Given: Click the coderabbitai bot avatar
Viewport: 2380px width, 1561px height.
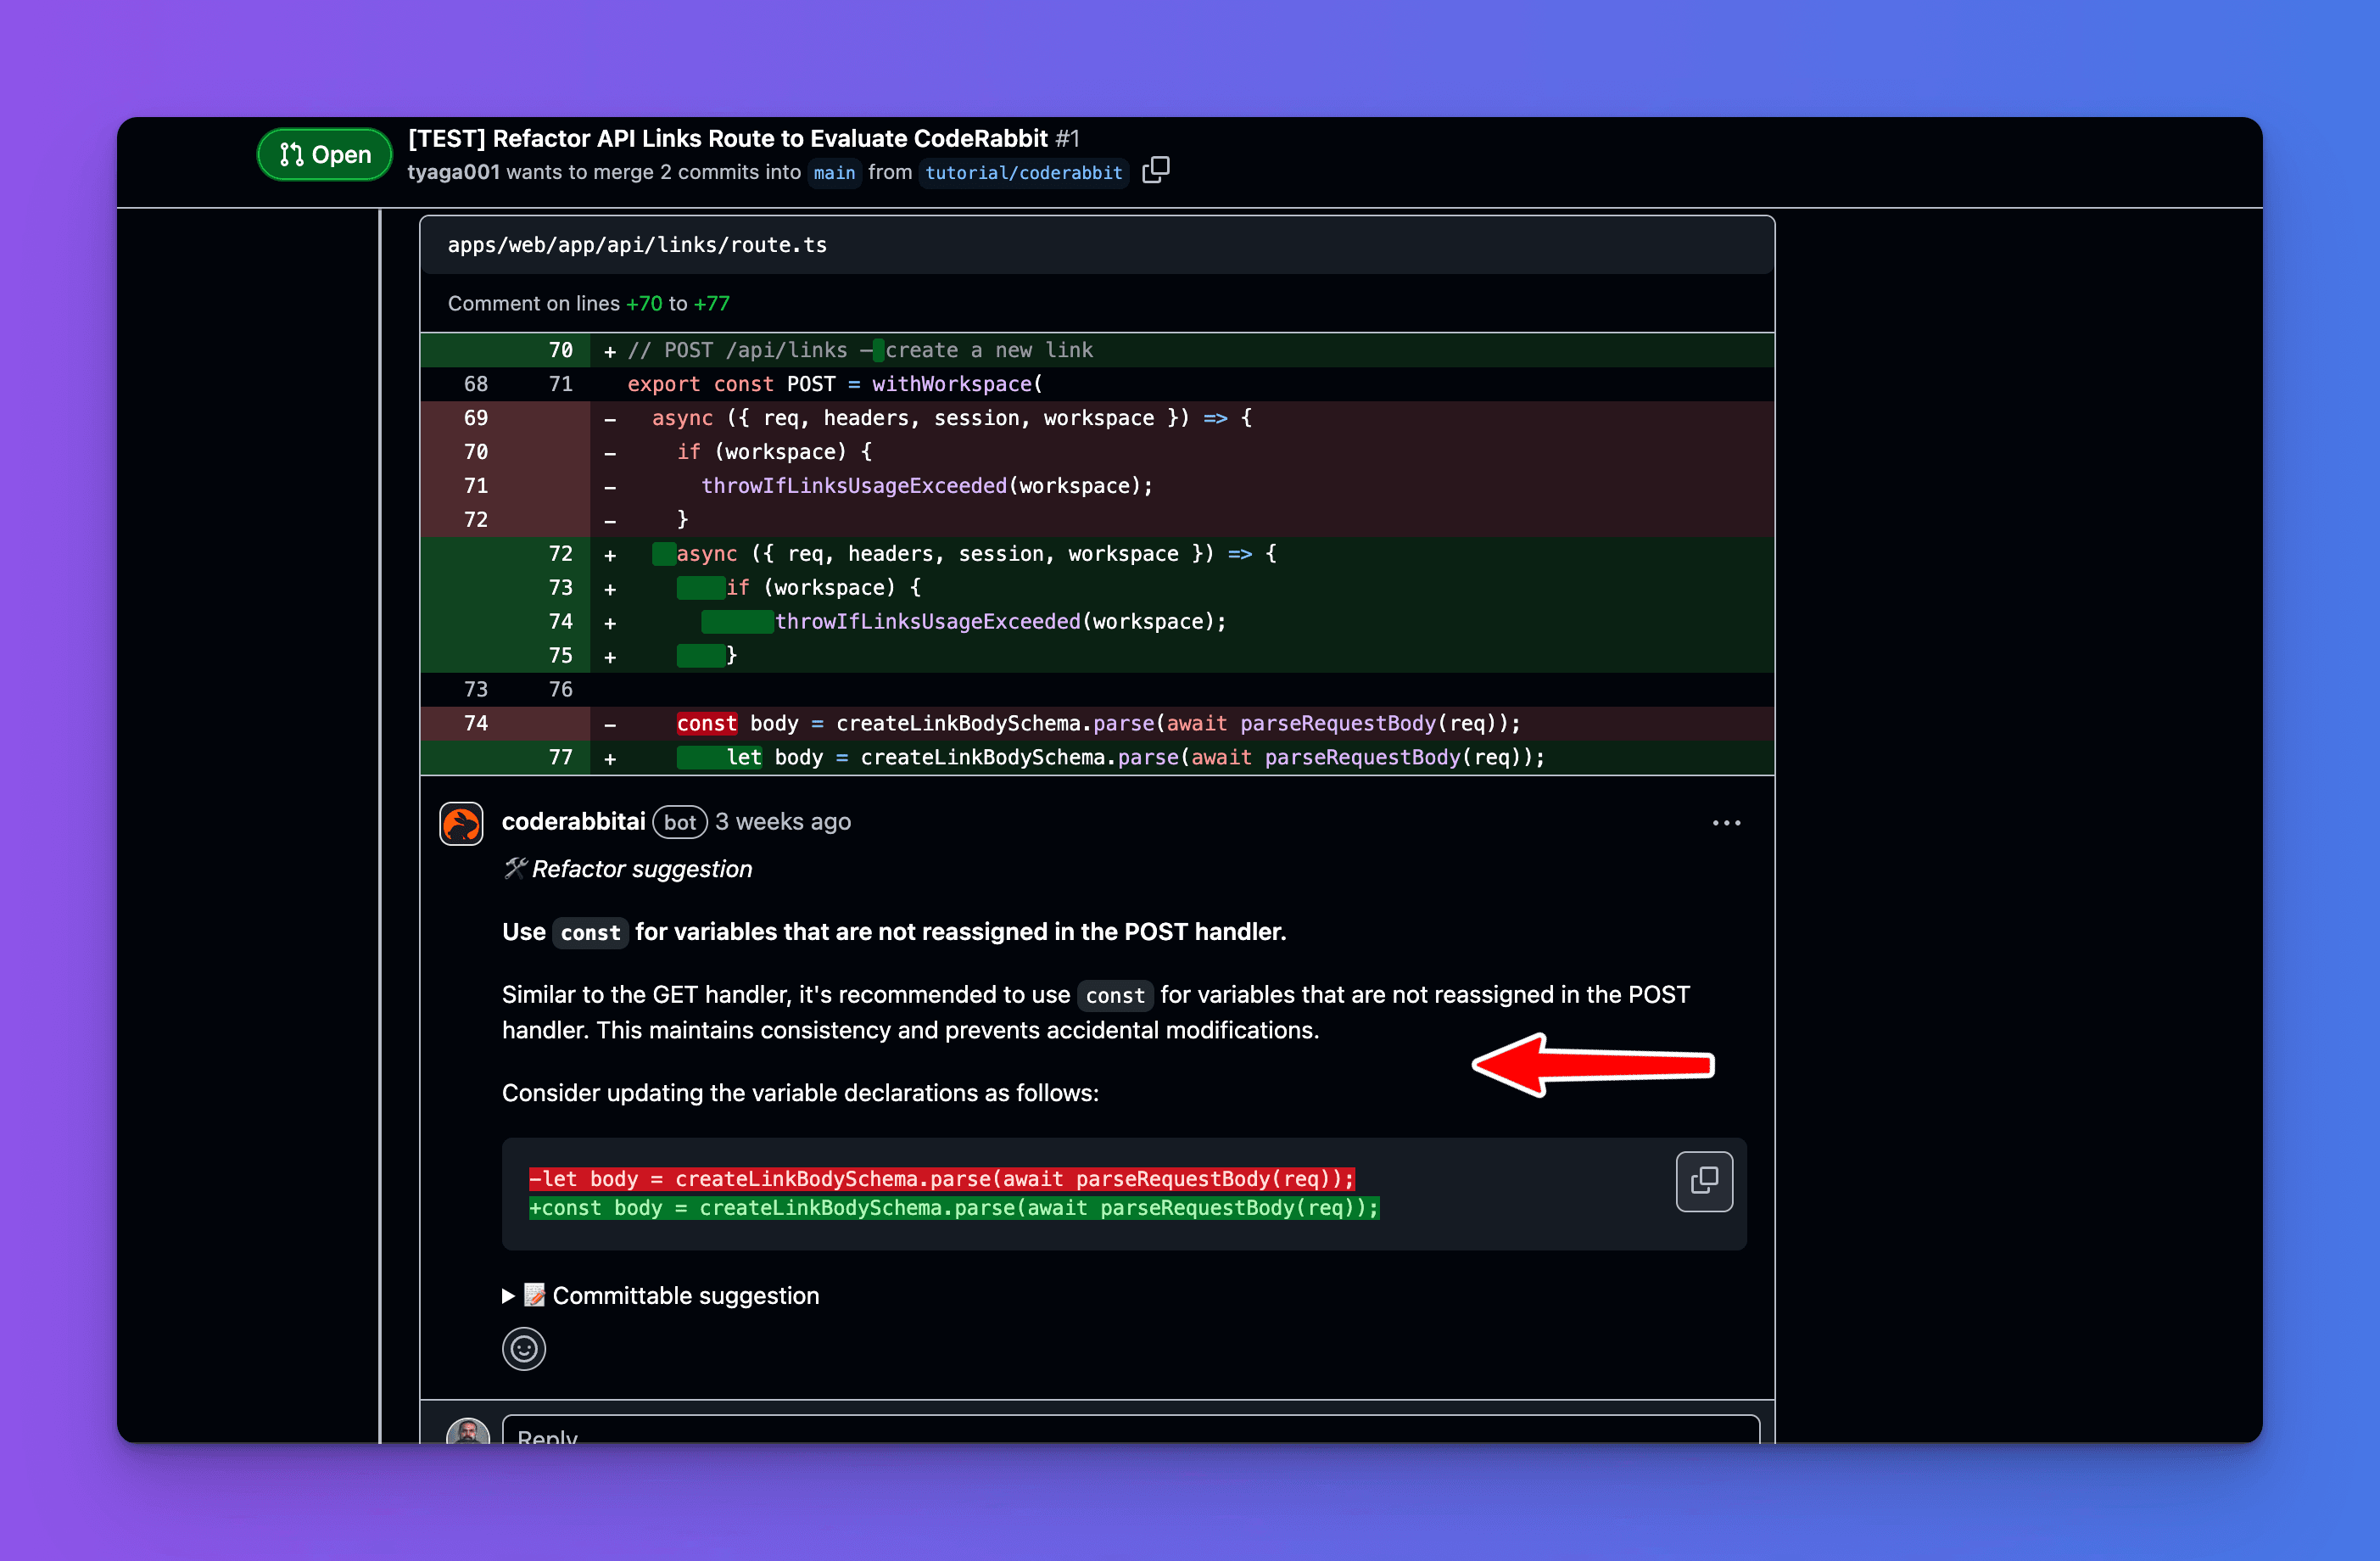Looking at the screenshot, I should (461, 822).
